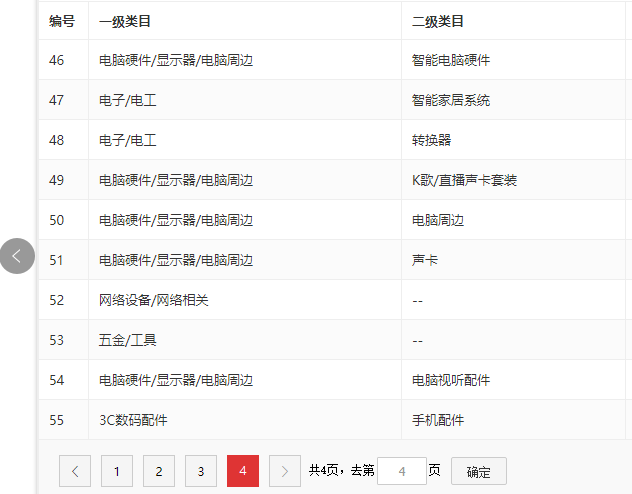Click 电脑周边 secondary category in row 50
This screenshot has height=494, width=632.
438,220
